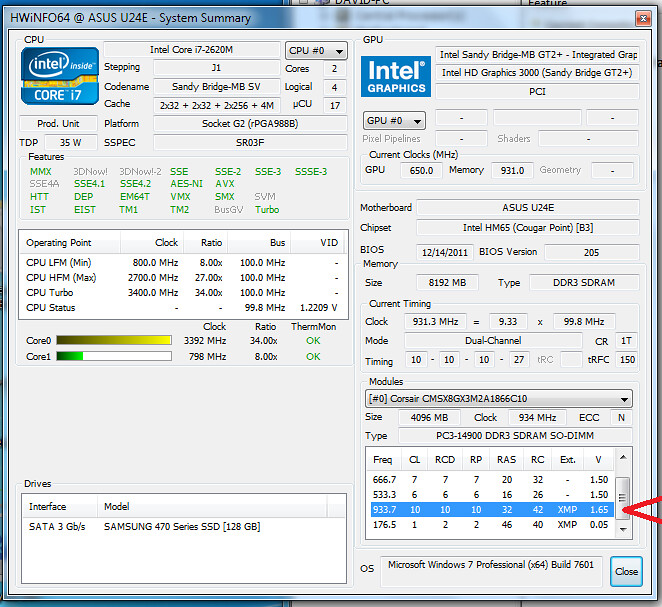This screenshot has width=662, height=607.
Task: Click the Close button
Action: (626, 571)
